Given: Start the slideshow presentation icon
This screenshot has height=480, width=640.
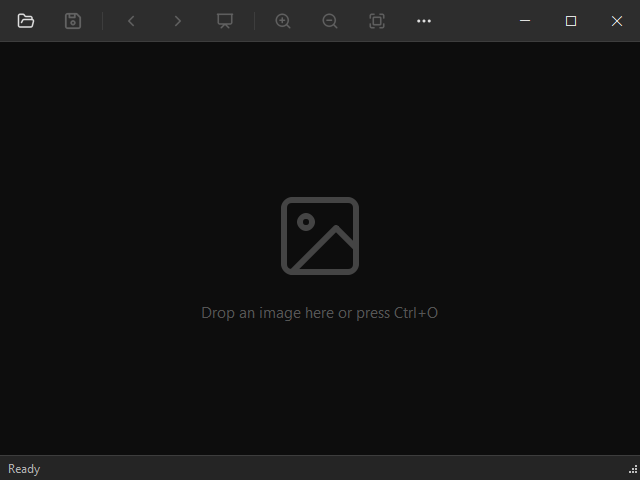Looking at the screenshot, I should [x=225, y=21].
